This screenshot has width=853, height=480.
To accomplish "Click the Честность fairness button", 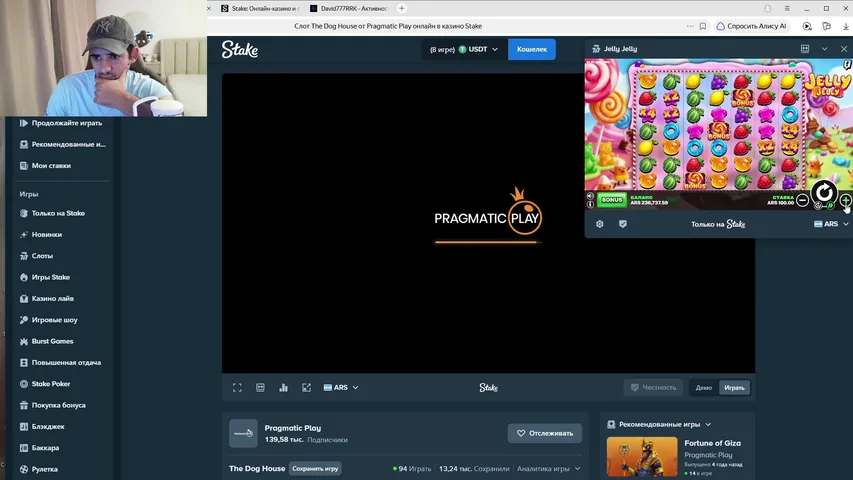I will (653, 387).
